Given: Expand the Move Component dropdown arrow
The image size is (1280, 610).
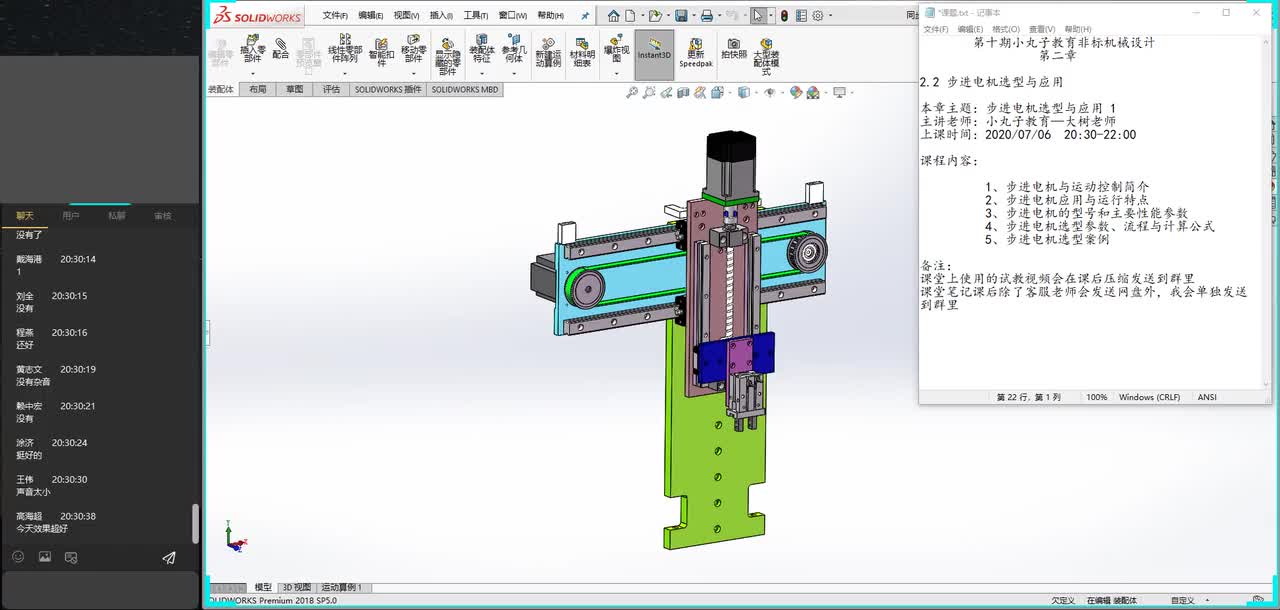Looking at the screenshot, I should click(x=413, y=73).
